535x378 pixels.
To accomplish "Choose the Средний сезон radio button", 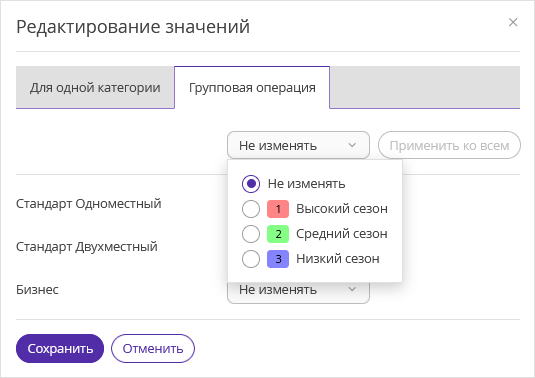I will click(251, 234).
